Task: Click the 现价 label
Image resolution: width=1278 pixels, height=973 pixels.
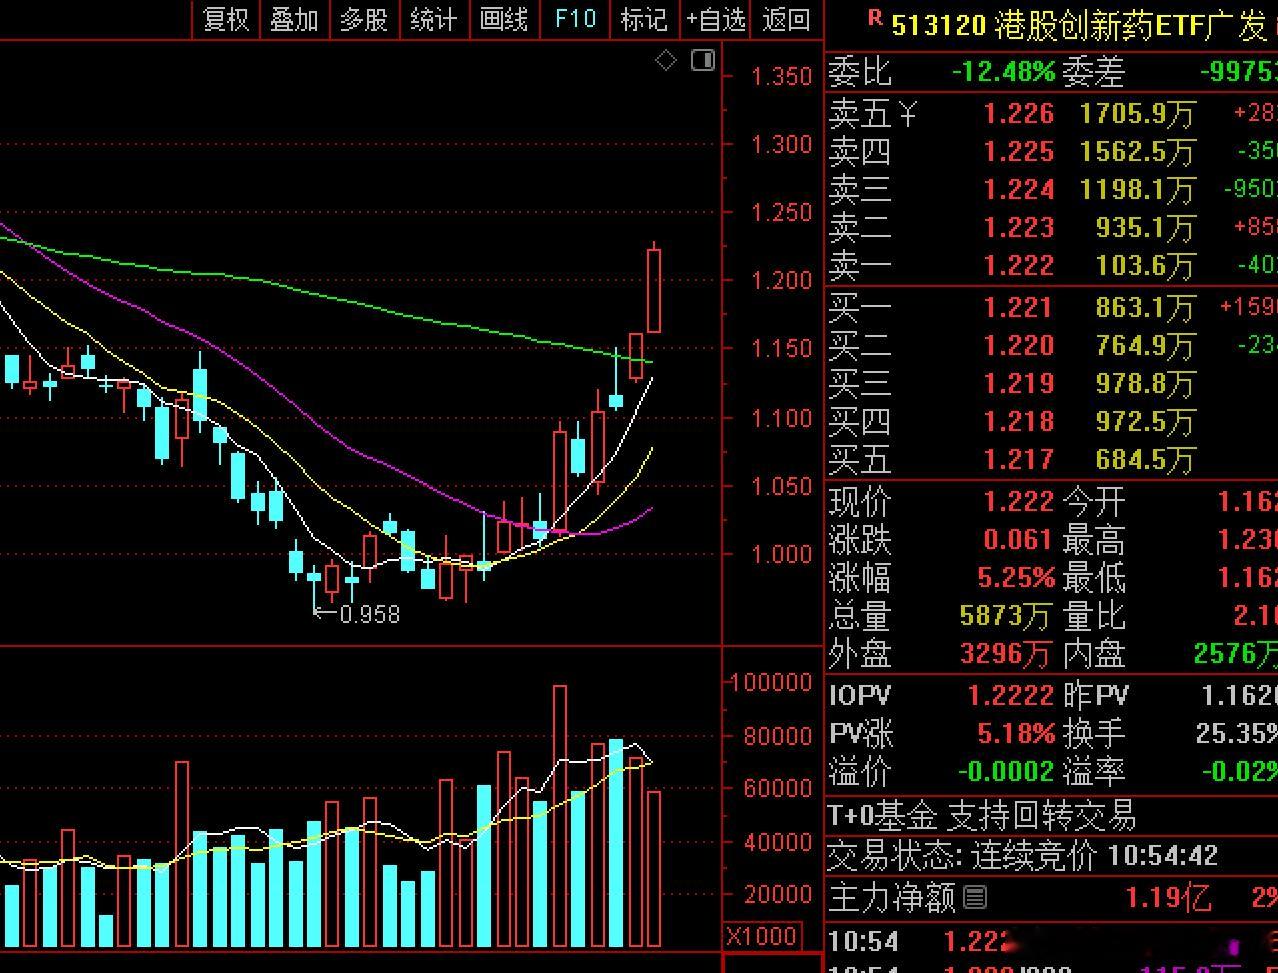Action: [860, 502]
